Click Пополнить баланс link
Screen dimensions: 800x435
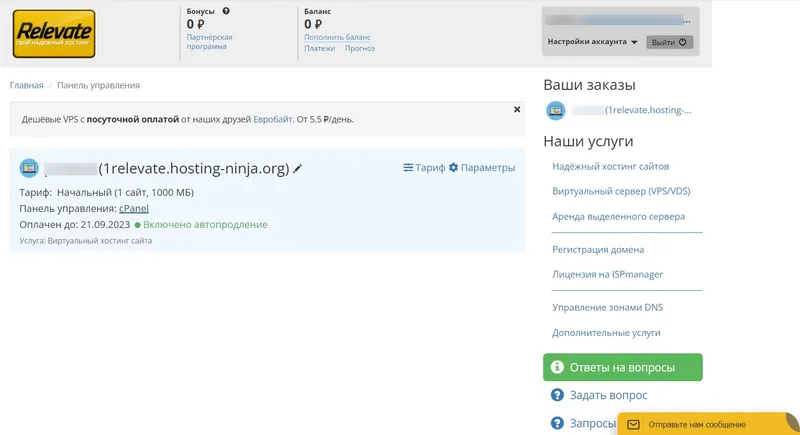point(337,37)
